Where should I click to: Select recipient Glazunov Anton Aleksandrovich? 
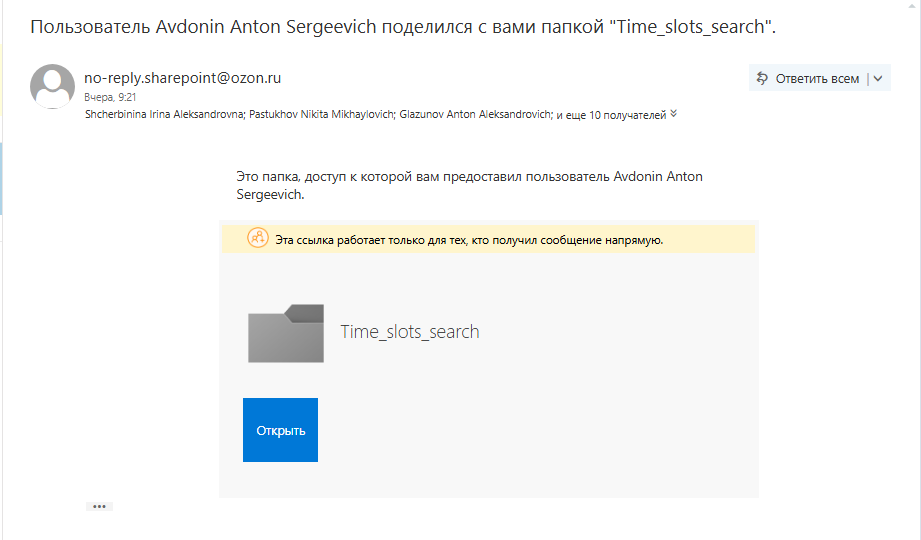tap(476, 115)
